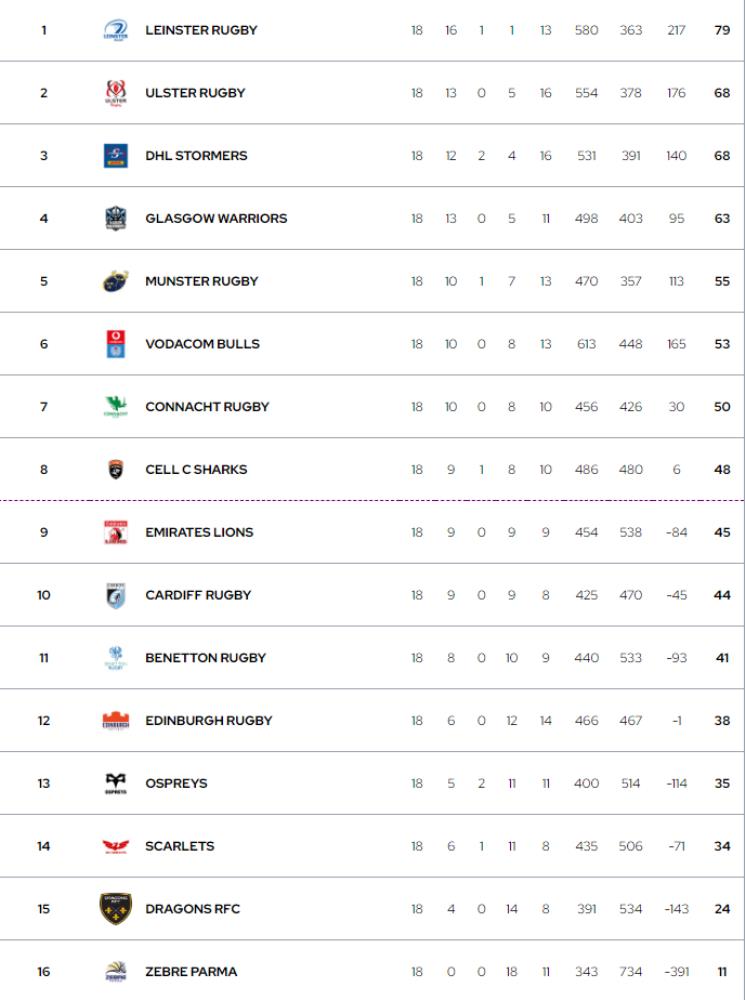Image resolution: width=745 pixels, height=1000 pixels.
Task: Open the Ospreys team name link
Action: pos(176,784)
